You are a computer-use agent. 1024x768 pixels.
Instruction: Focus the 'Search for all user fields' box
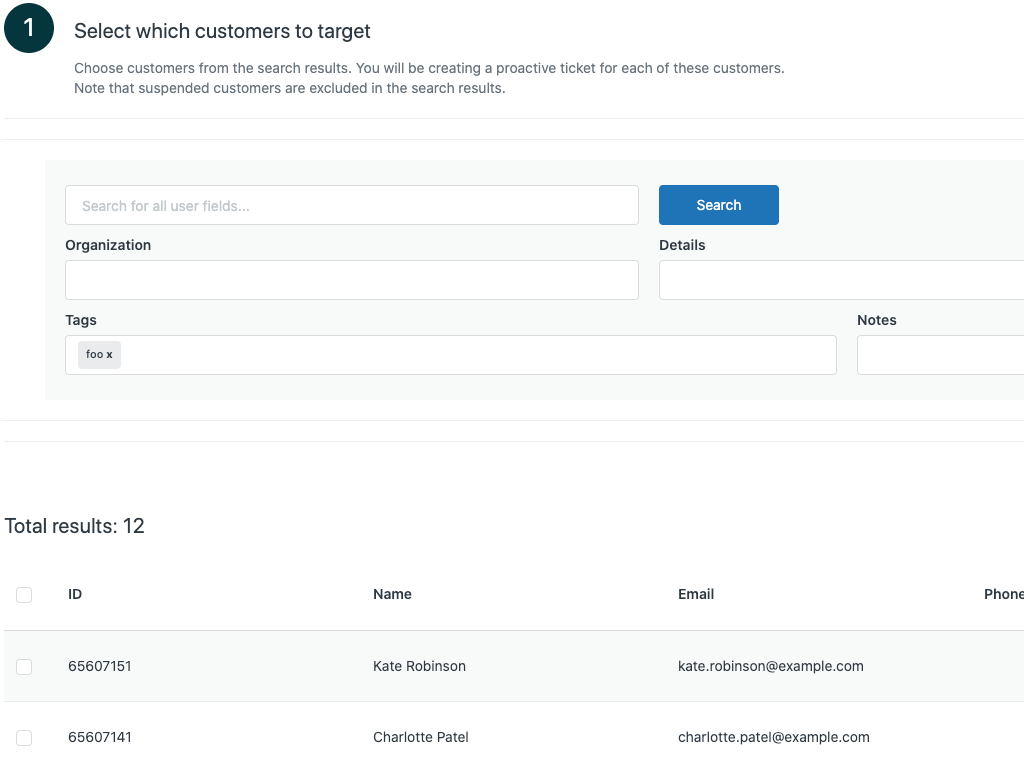pyautogui.click(x=351, y=205)
